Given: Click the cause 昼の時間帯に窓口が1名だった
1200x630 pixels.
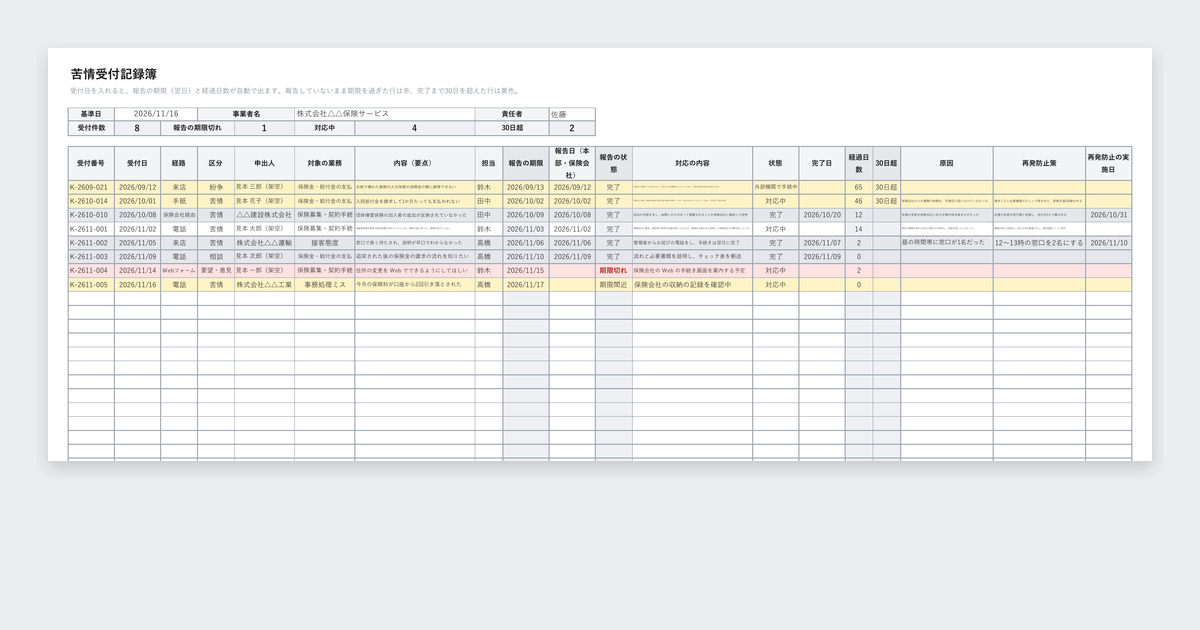Looking at the screenshot, I should click(x=946, y=243).
